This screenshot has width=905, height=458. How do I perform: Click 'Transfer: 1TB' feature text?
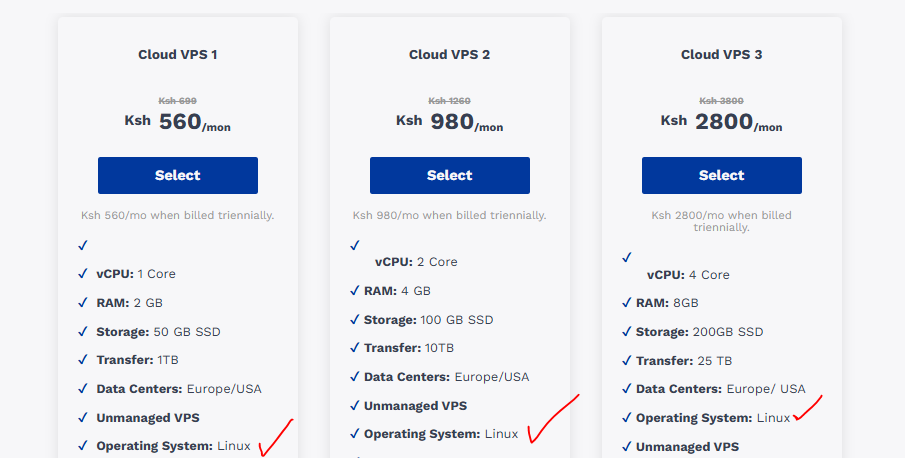click(x=137, y=360)
